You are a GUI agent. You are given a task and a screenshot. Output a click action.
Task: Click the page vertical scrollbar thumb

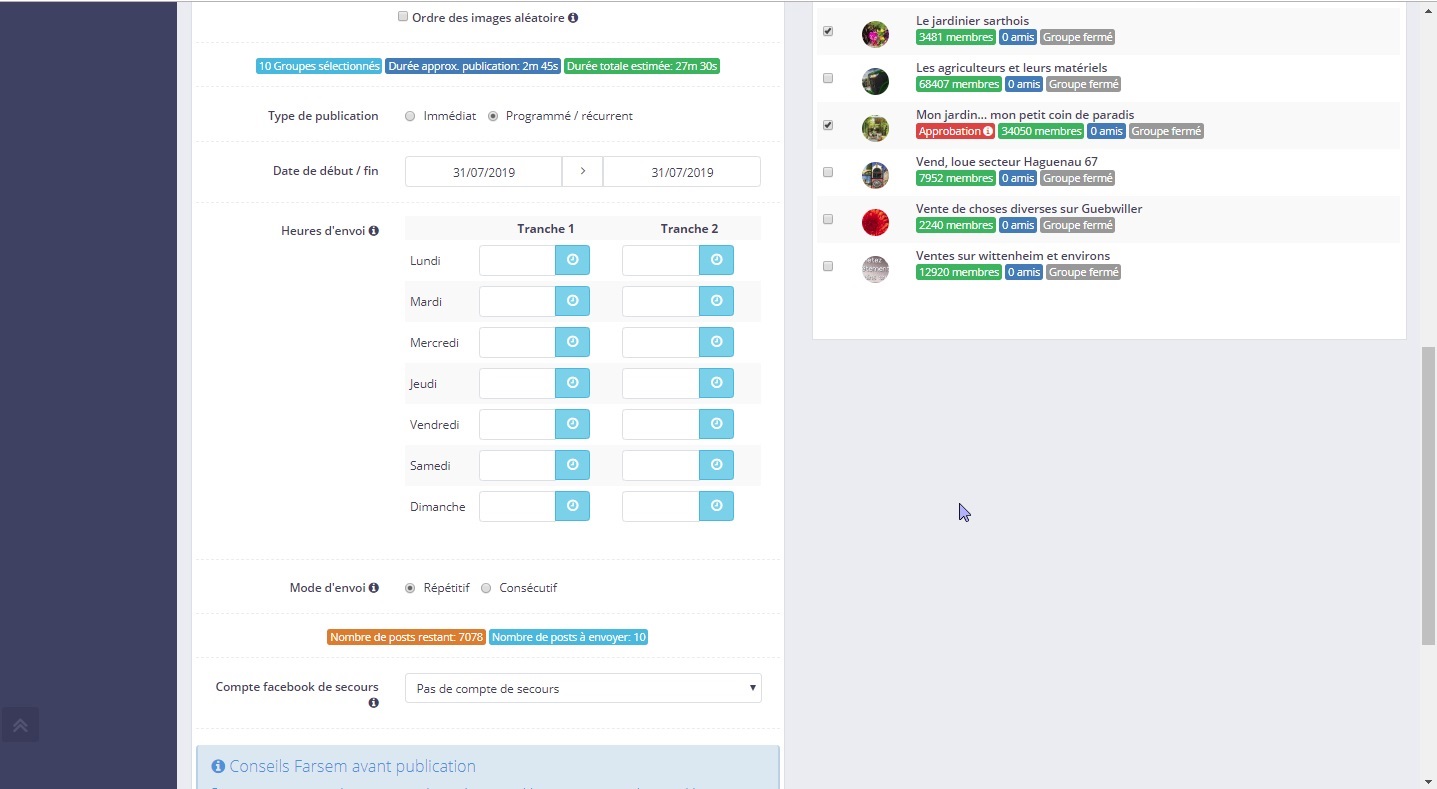[1428, 495]
